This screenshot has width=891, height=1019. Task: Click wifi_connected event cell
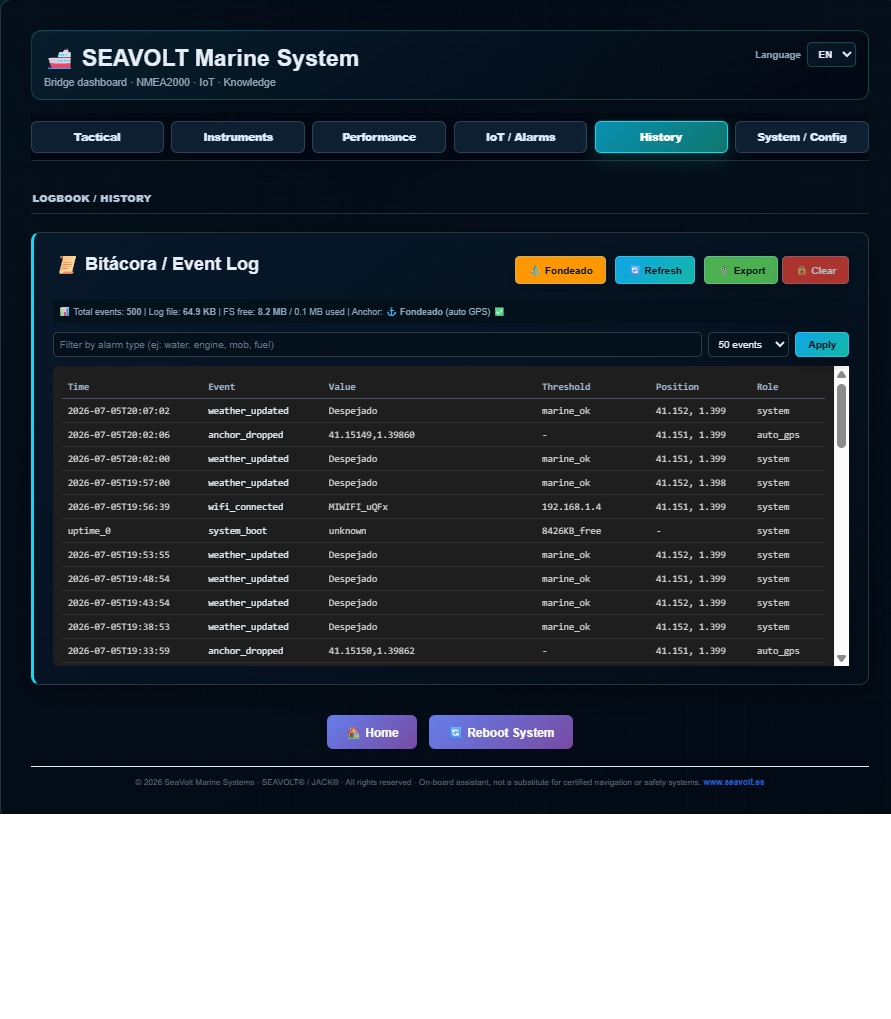tap(246, 507)
